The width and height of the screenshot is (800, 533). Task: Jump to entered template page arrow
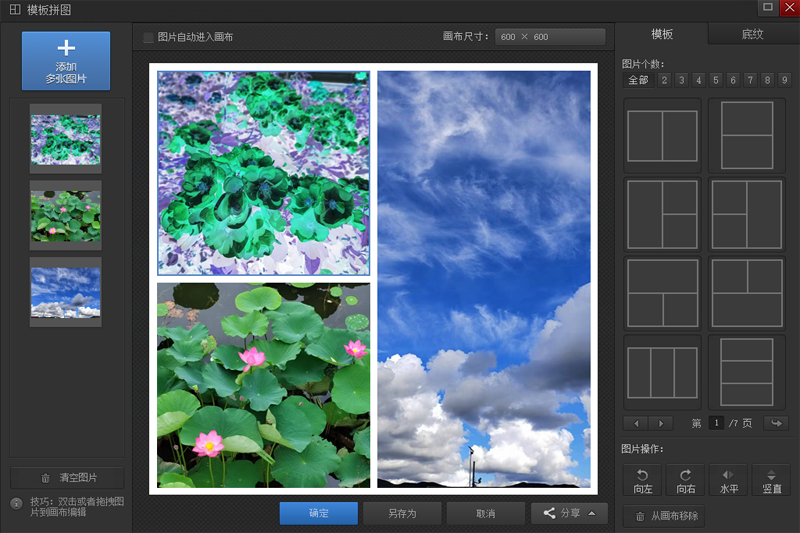click(777, 423)
